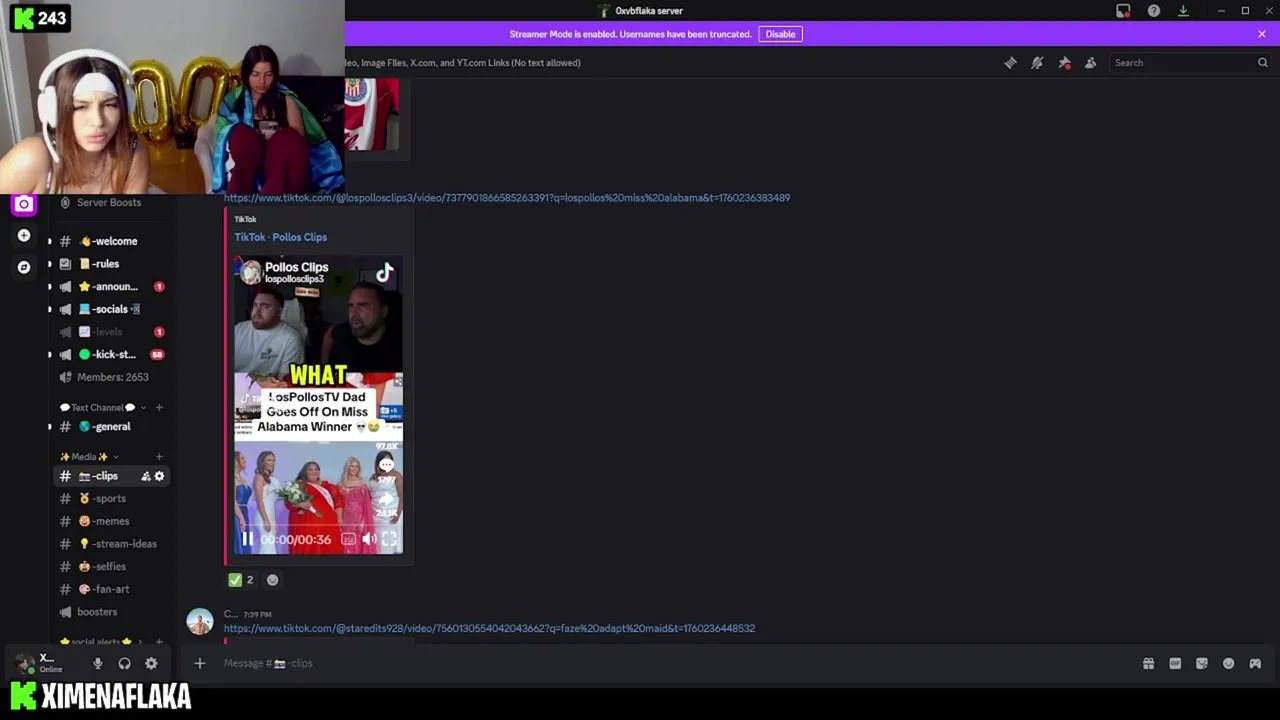1280x720 pixels.
Task: Dismiss the Streamer Mode banner
Action: click(1262, 34)
